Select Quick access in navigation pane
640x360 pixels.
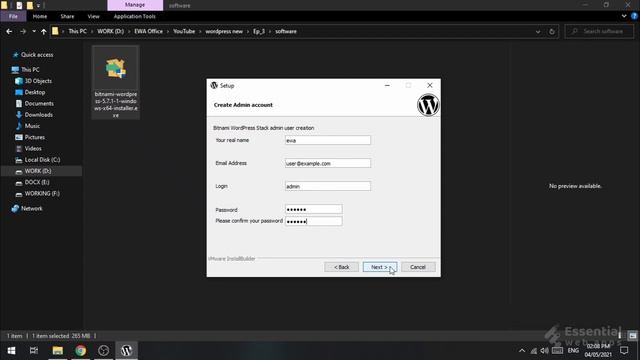pyautogui.click(x=37, y=55)
